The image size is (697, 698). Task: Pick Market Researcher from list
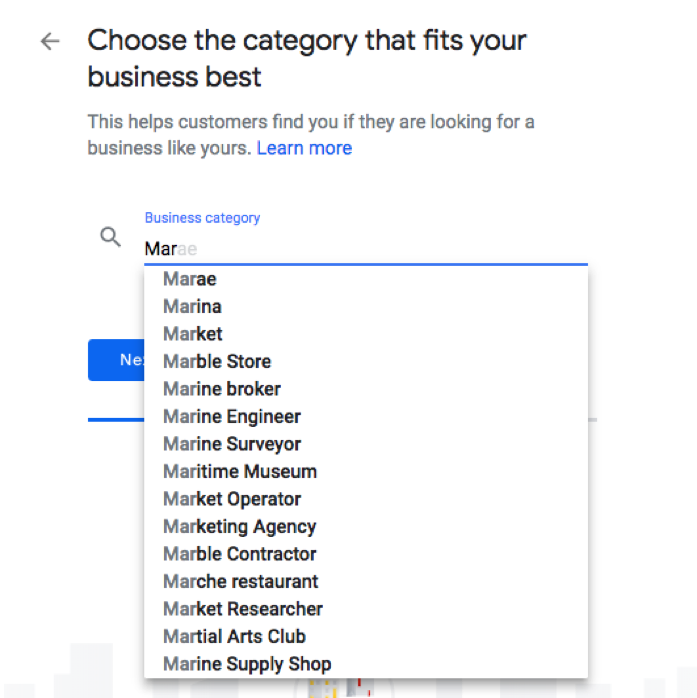[243, 609]
